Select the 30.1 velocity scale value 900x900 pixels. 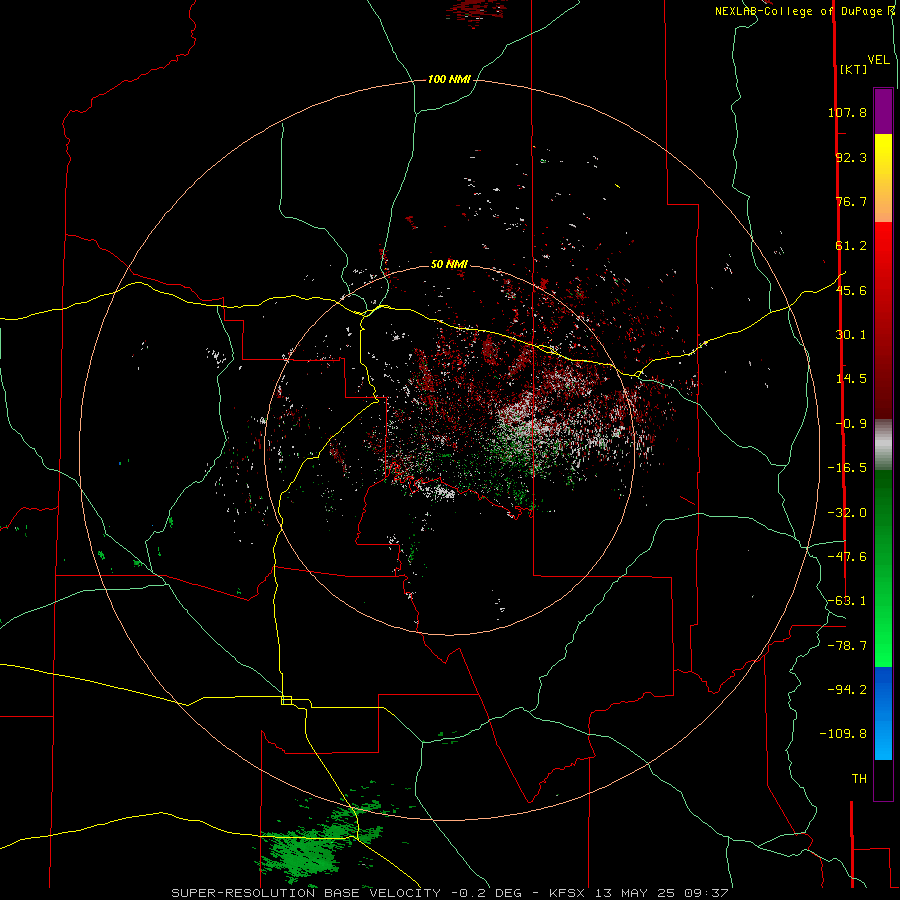pyautogui.click(x=851, y=335)
